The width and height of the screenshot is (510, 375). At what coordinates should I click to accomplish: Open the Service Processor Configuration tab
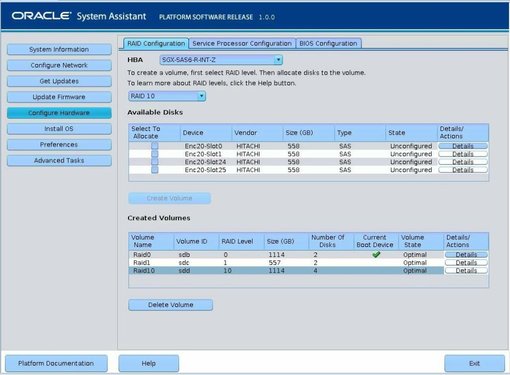pyautogui.click(x=242, y=44)
